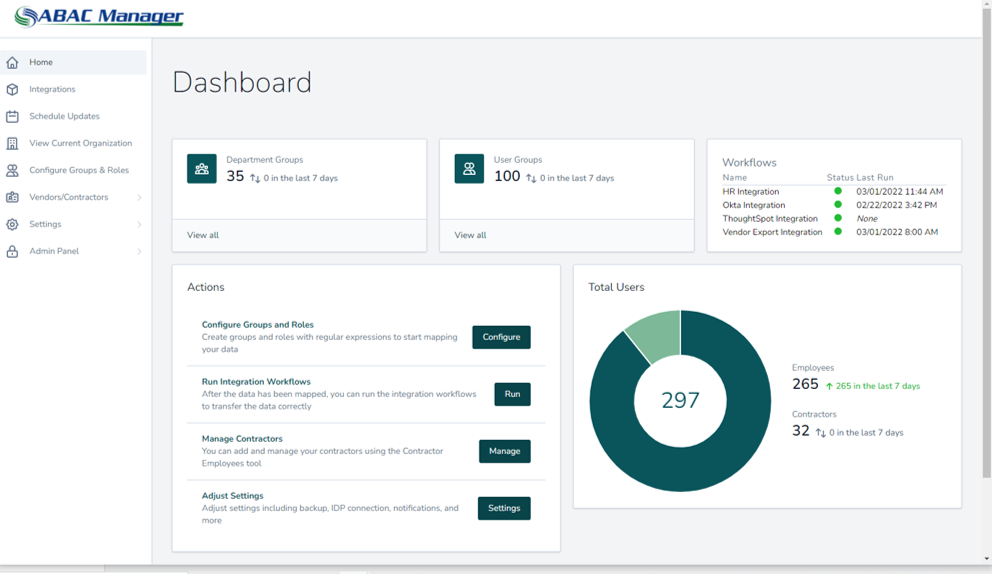Click the ABAC Manager logo

coord(99,16)
